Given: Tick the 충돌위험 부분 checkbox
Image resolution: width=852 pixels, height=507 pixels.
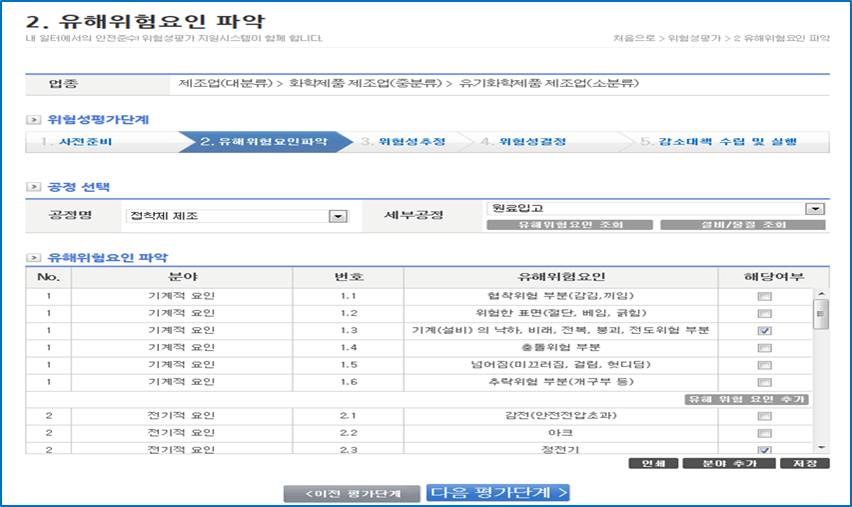Looking at the screenshot, I should 765,348.
